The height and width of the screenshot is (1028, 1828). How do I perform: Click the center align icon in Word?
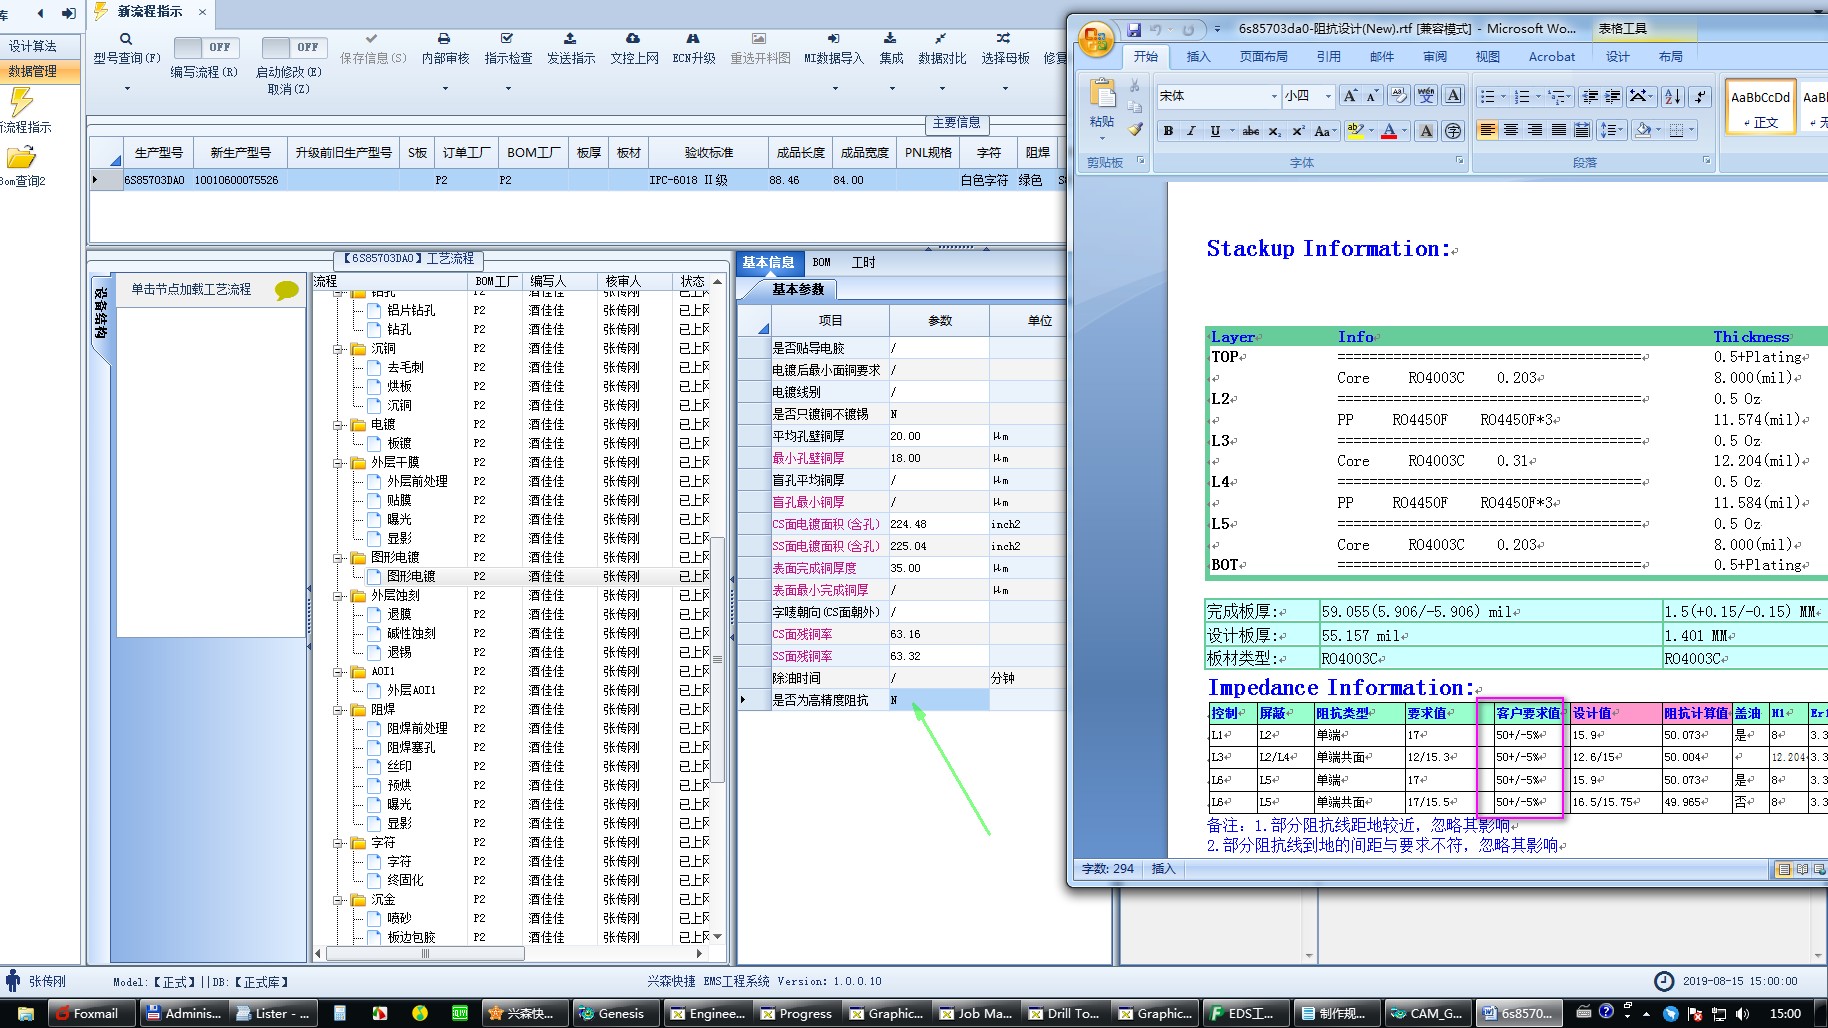click(x=1511, y=131)
